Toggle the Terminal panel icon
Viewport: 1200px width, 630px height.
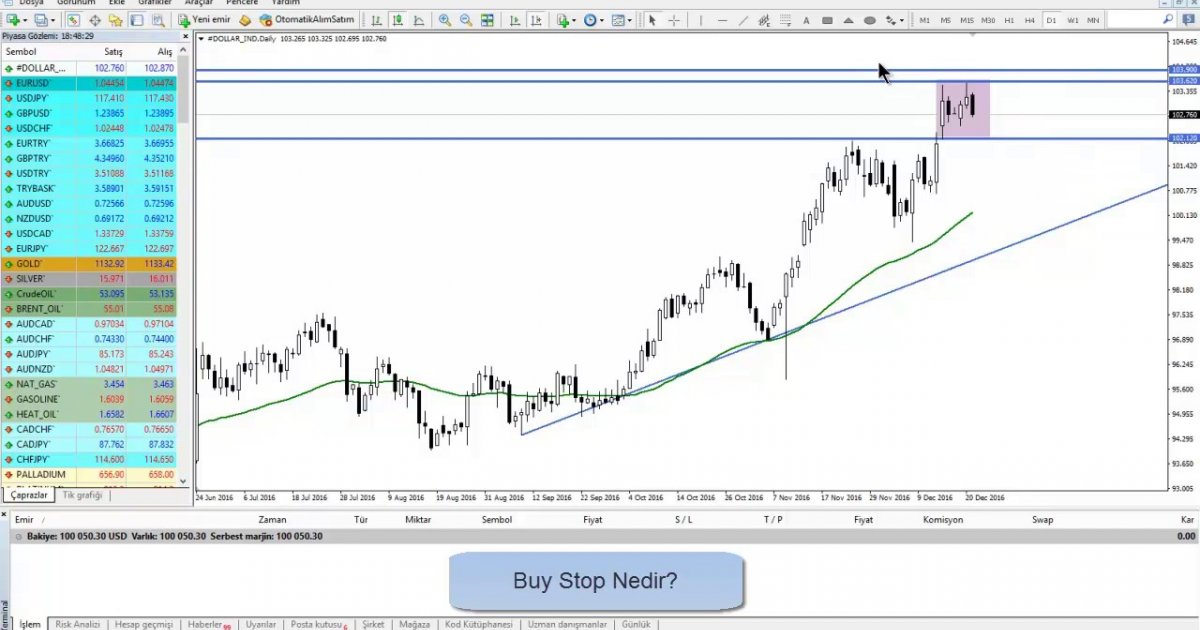click(x=137, y=20)
